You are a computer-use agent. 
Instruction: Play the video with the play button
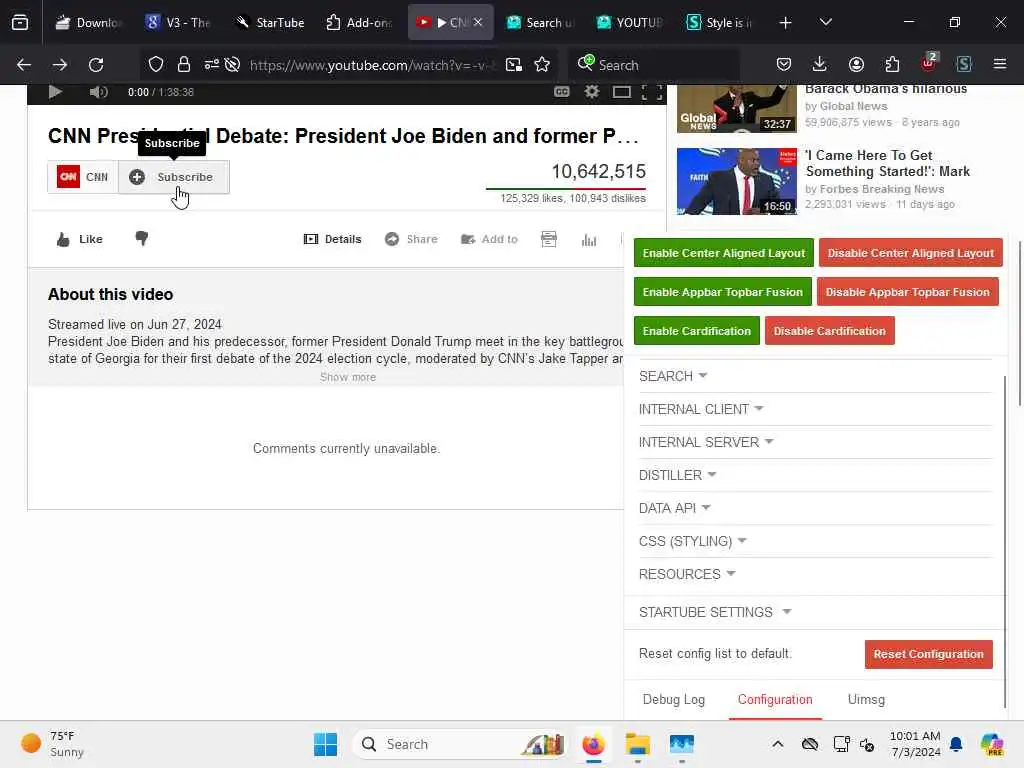[56, 92]
